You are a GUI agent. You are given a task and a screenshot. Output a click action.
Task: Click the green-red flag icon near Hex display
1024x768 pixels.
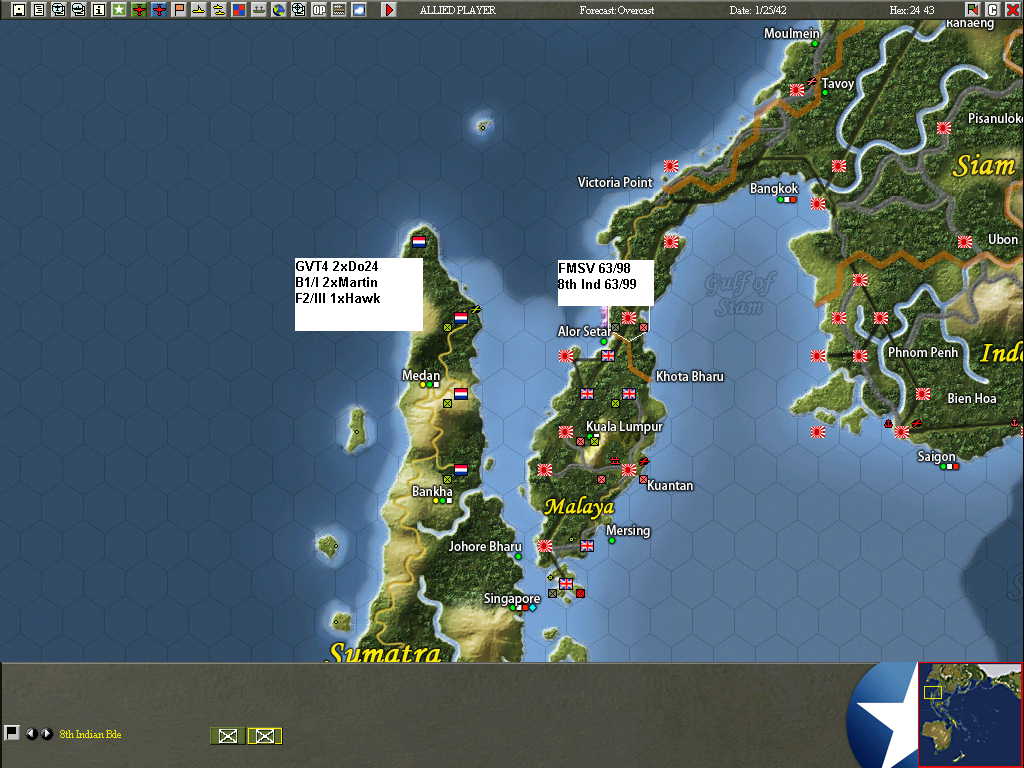[972, 10]
